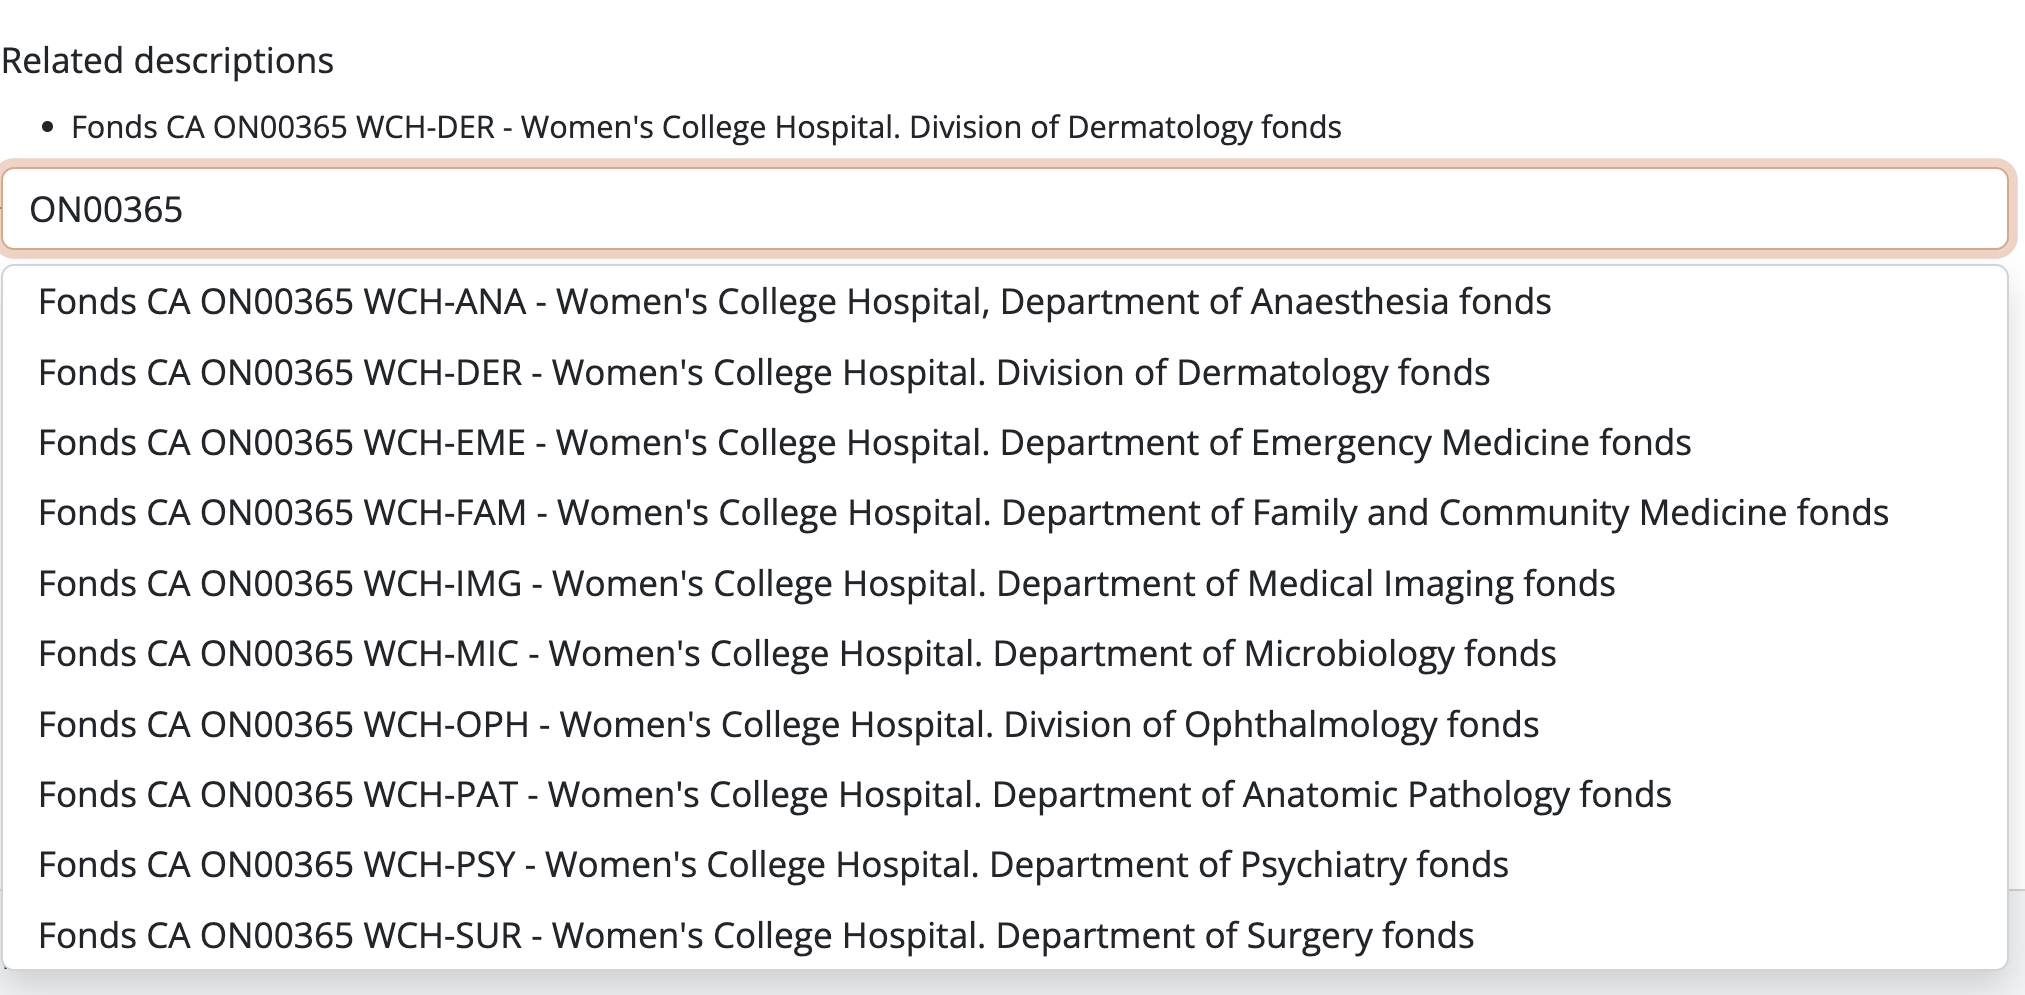Pick the WCH-PSY autocomplete entry
Viewport: 2025px width, 995px height.
click(773, 865)
